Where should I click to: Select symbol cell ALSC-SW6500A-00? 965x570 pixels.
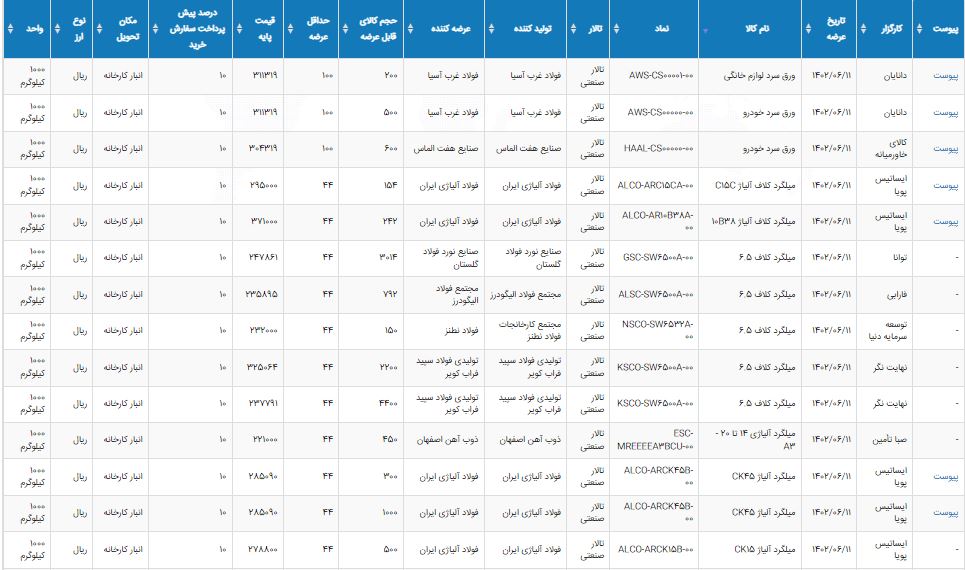point(655,294)
